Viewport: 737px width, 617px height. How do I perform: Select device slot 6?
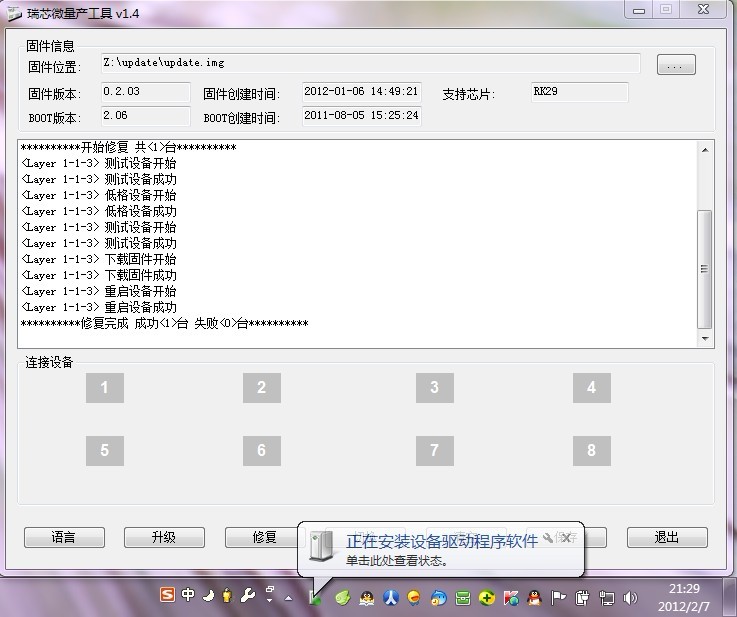(262, 451)
